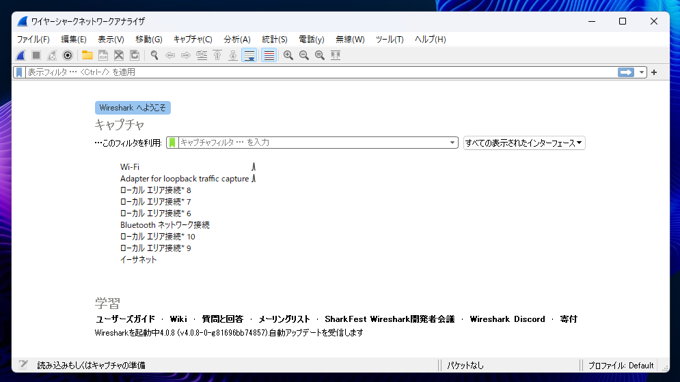Select イーサネット interface
This screenshot has height=382, width=680.
coord(138,260)
